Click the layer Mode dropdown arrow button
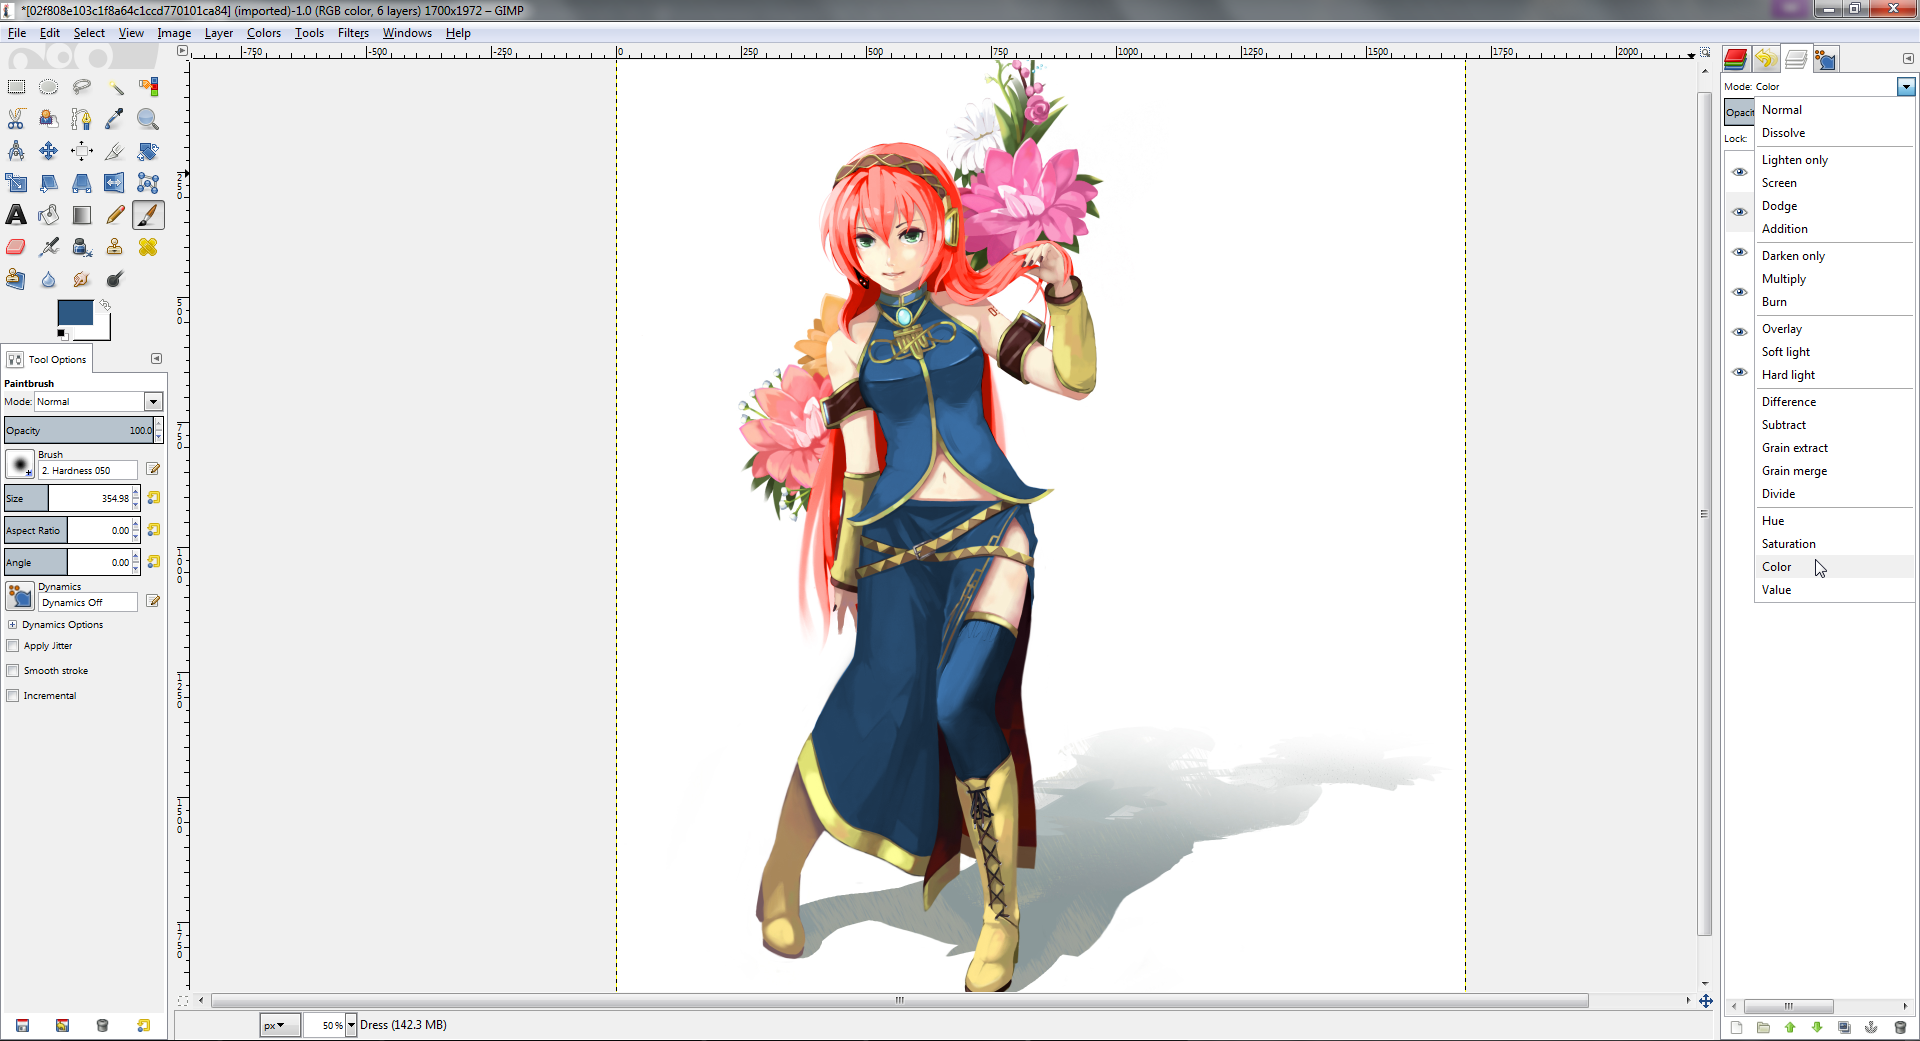Image resolution: width=1920 pixels, height=1041 pixels. pos(1906,87)
